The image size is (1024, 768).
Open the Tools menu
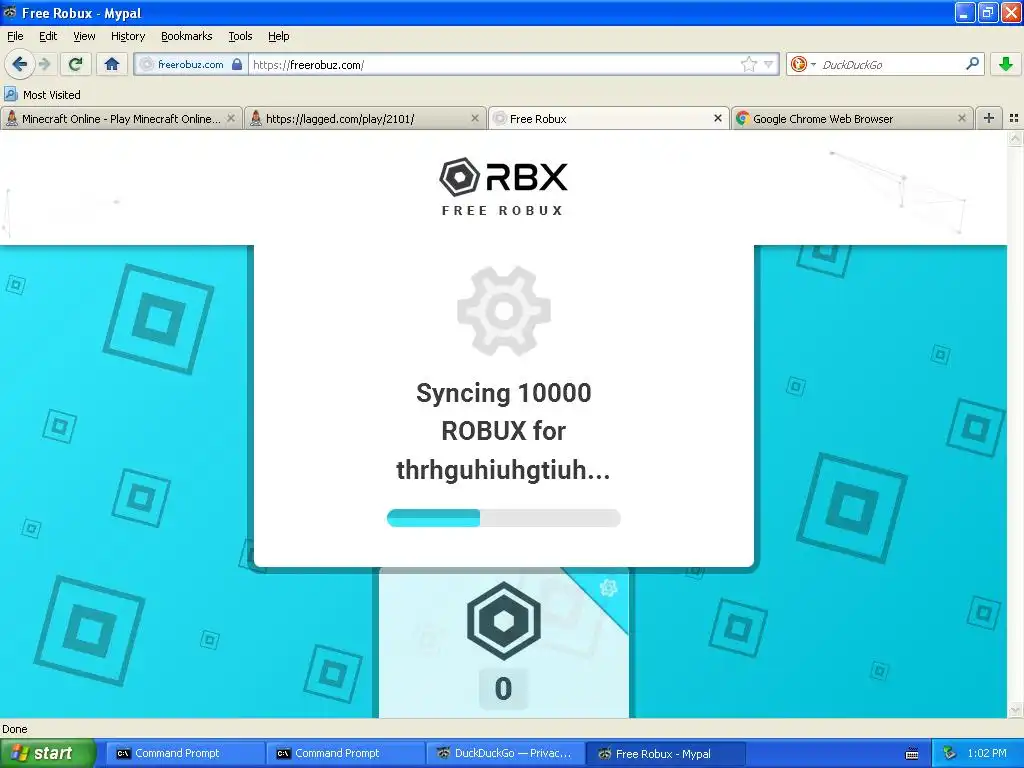coord(240,36)
